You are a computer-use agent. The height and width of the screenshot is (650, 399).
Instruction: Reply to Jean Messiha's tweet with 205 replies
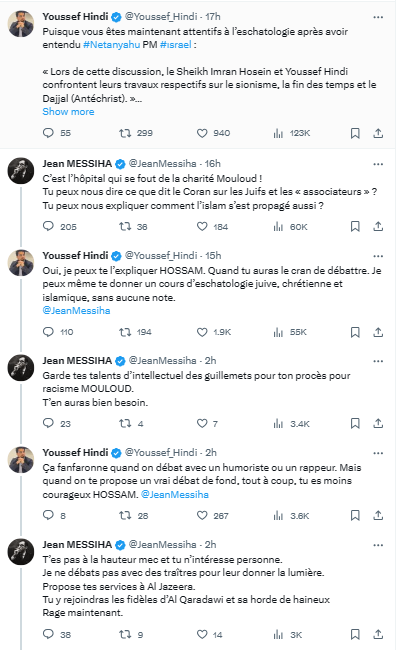click(x=48, y=226)
